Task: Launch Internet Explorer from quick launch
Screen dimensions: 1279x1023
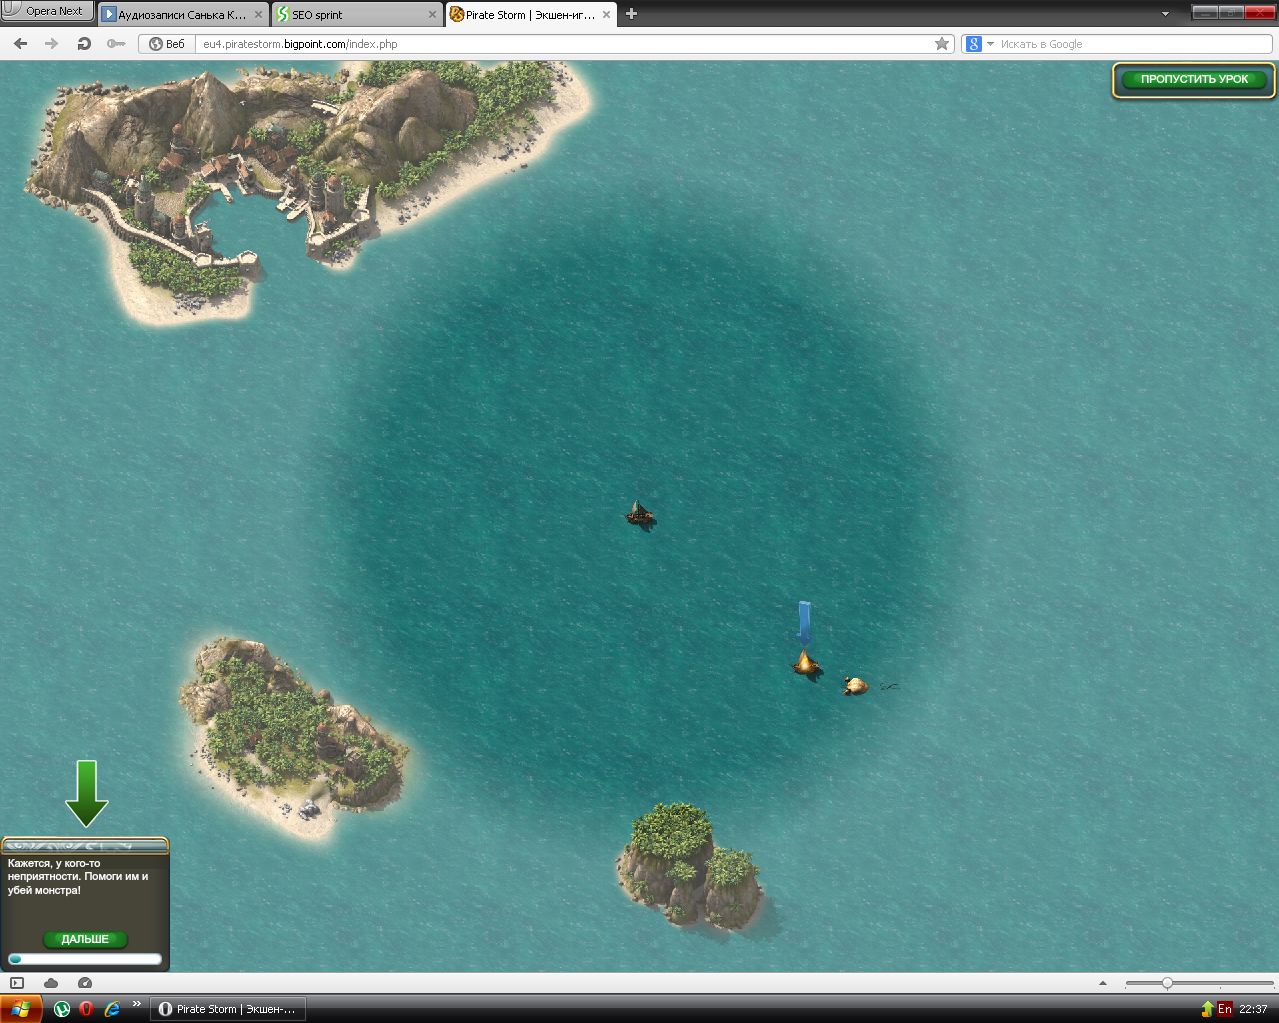Action: click(112, 1009)
